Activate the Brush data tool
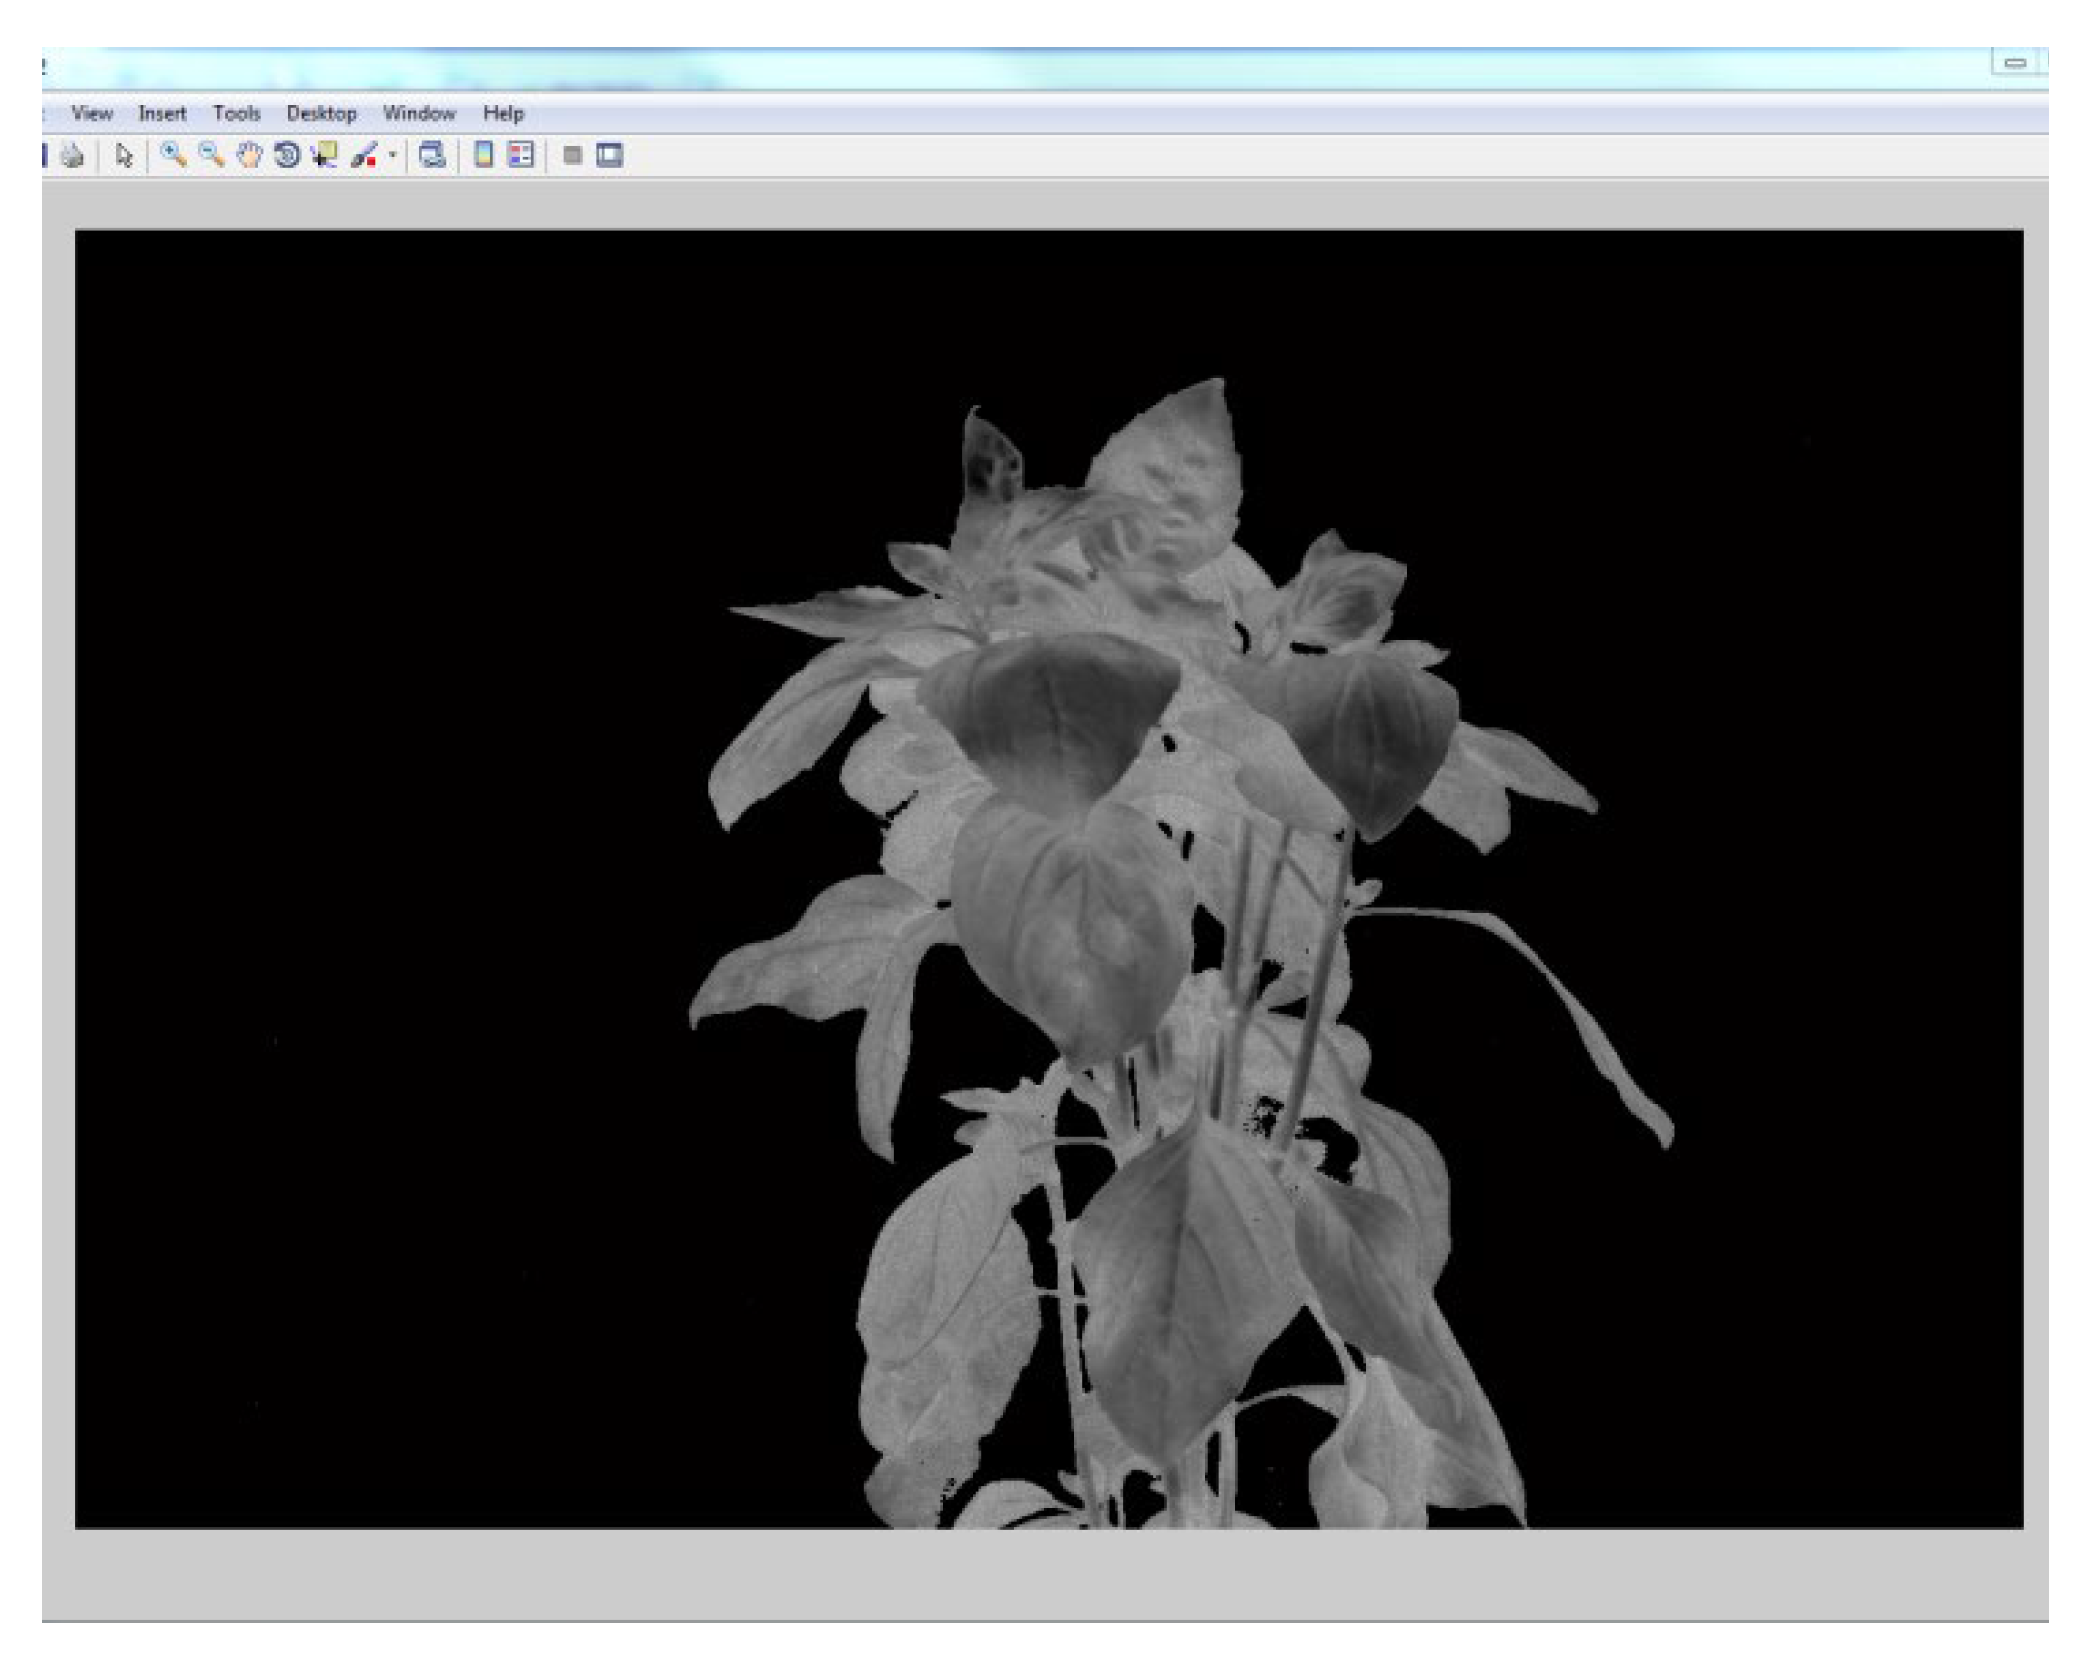2085x1659 pixels. (364, 155)
